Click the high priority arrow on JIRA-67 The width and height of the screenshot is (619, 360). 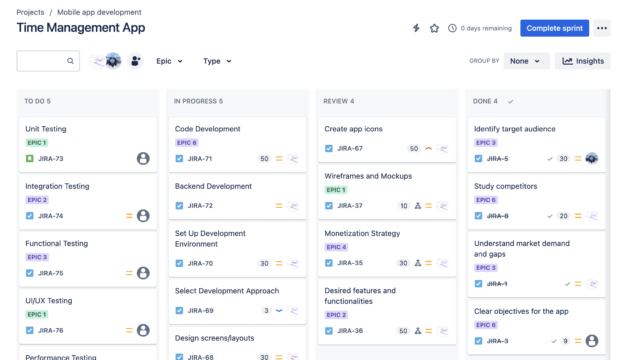428,148
